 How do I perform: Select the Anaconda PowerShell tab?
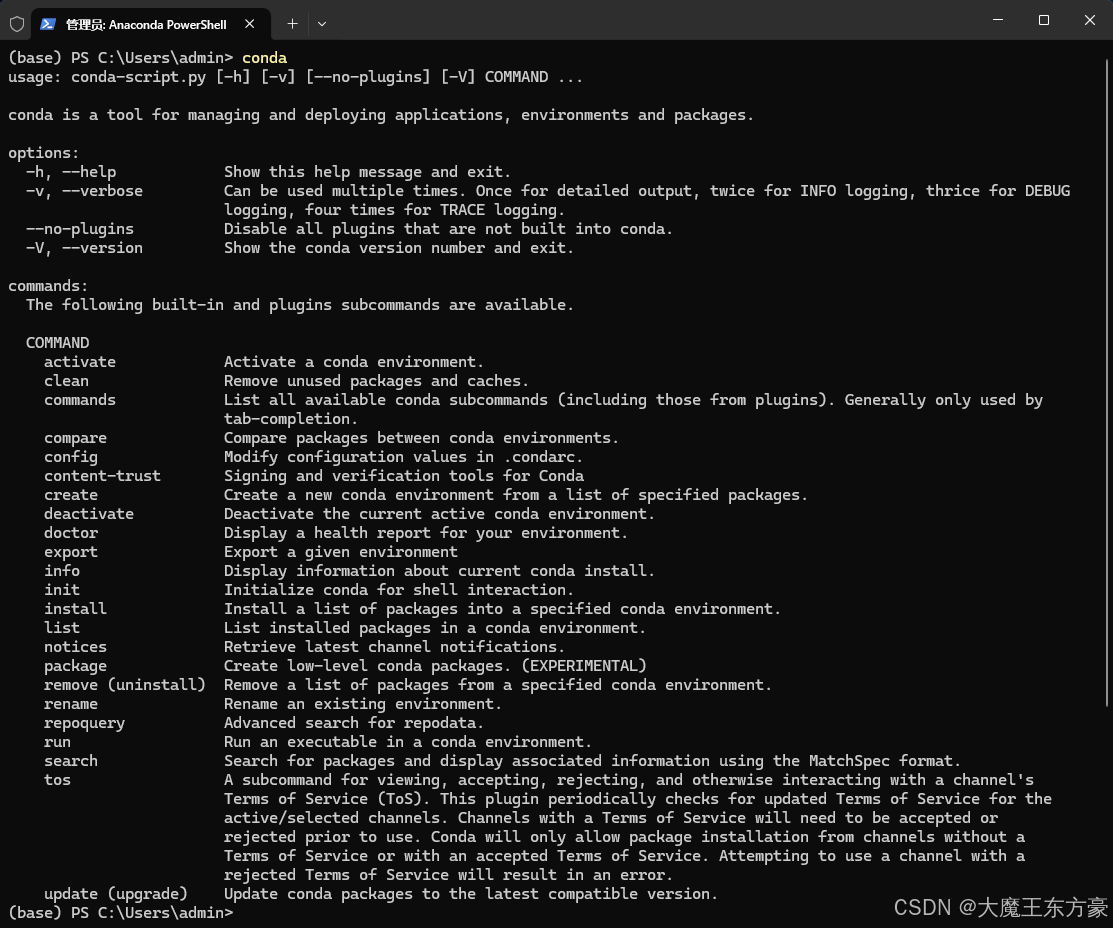150,24
